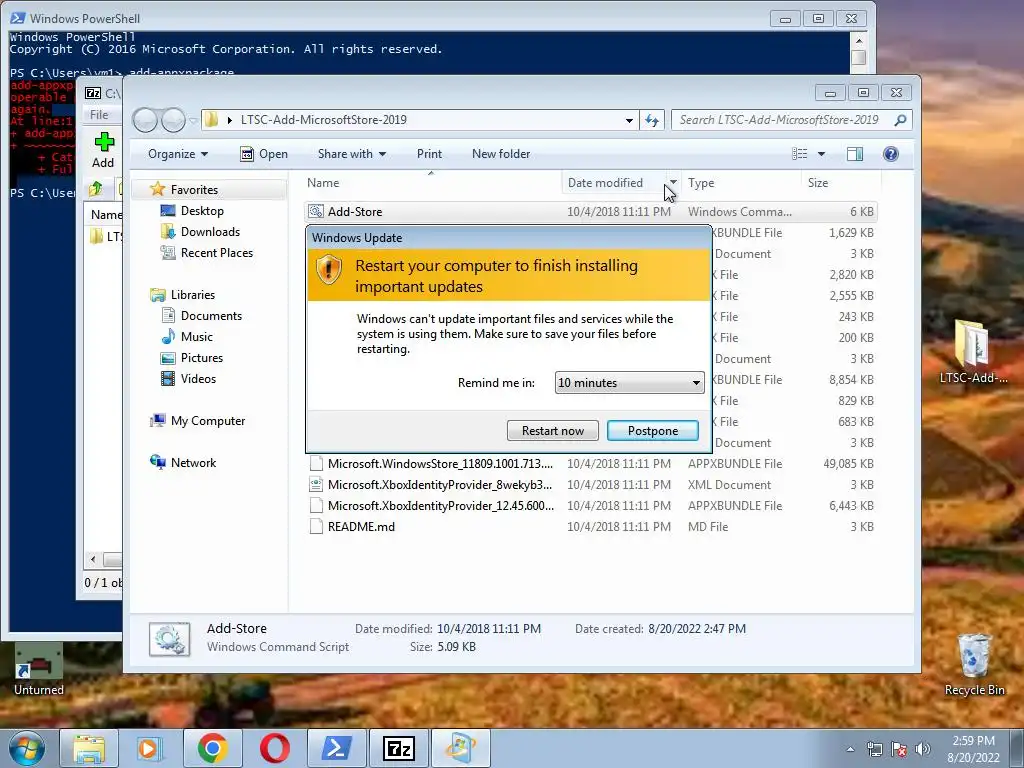
Task: Switch to 7-Zip via taskbar icon
Action: pos(398,748)
